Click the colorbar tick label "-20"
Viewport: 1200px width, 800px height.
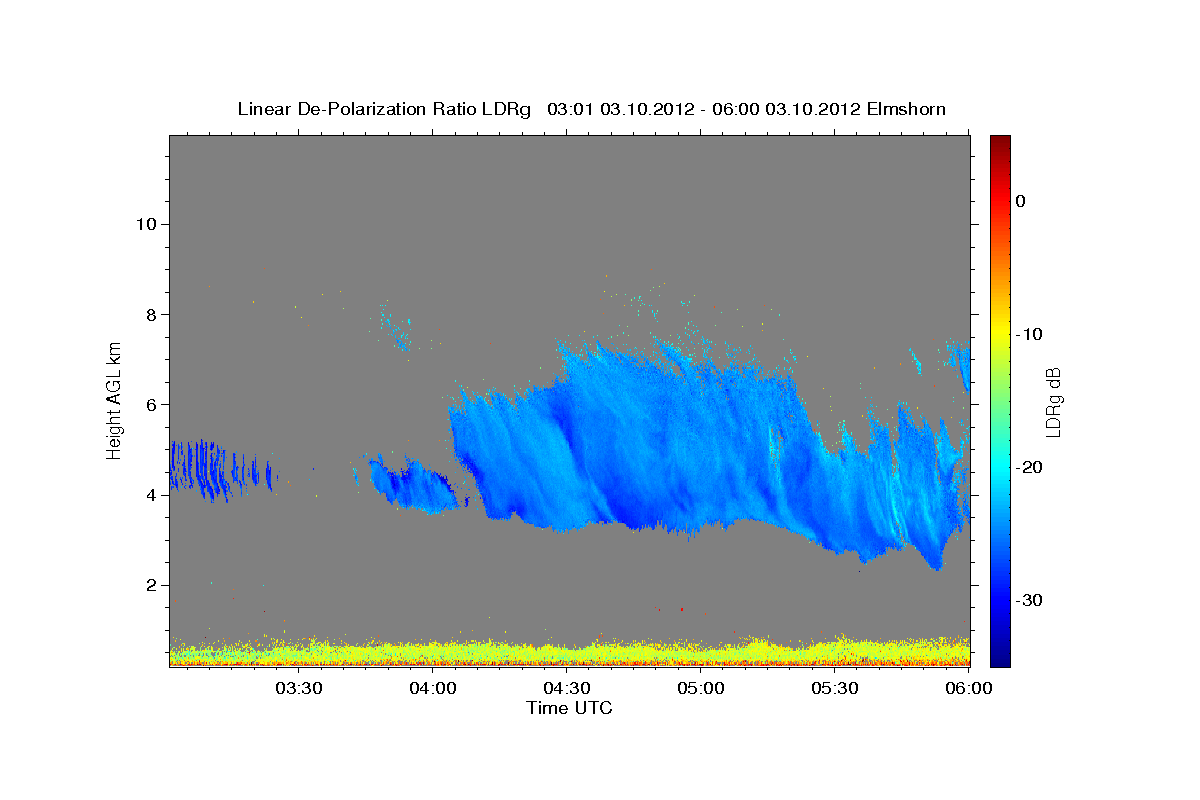coord(1030,467)
